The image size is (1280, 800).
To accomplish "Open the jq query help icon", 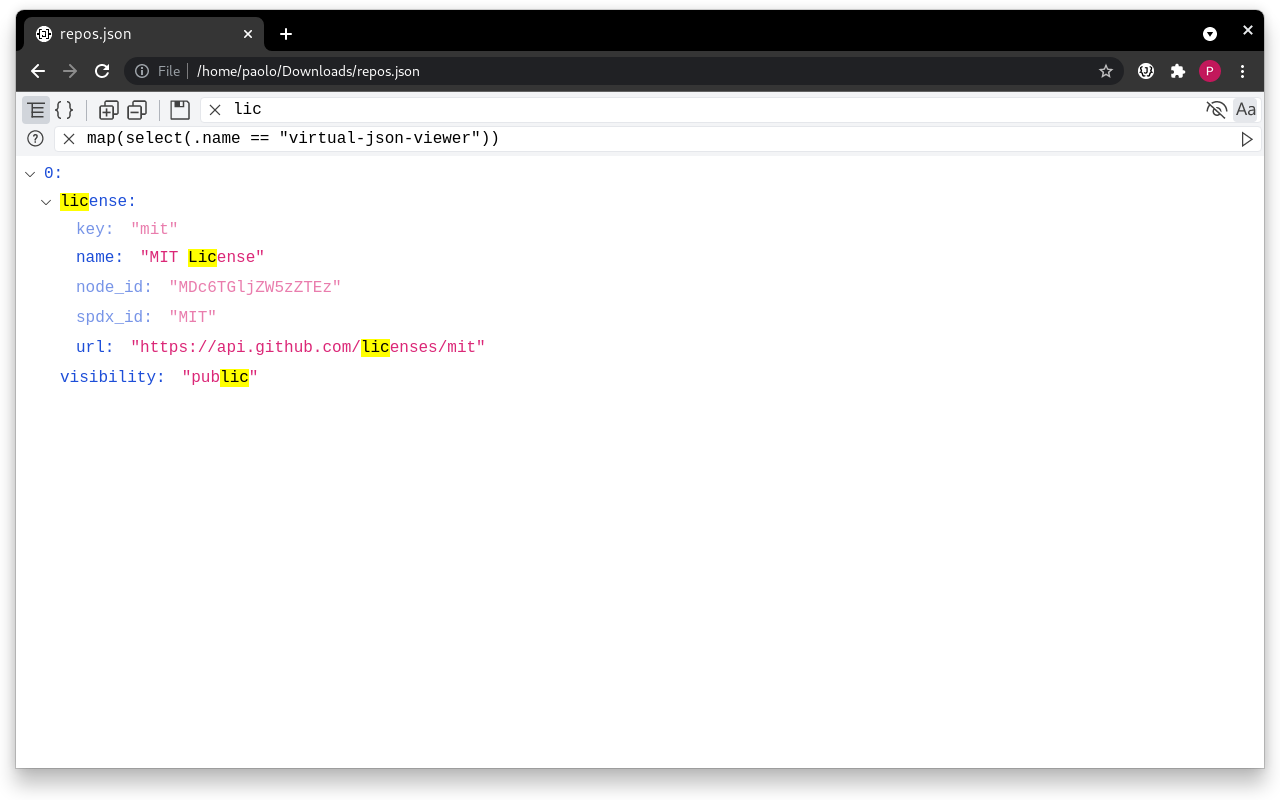I will tap(35, 138).
